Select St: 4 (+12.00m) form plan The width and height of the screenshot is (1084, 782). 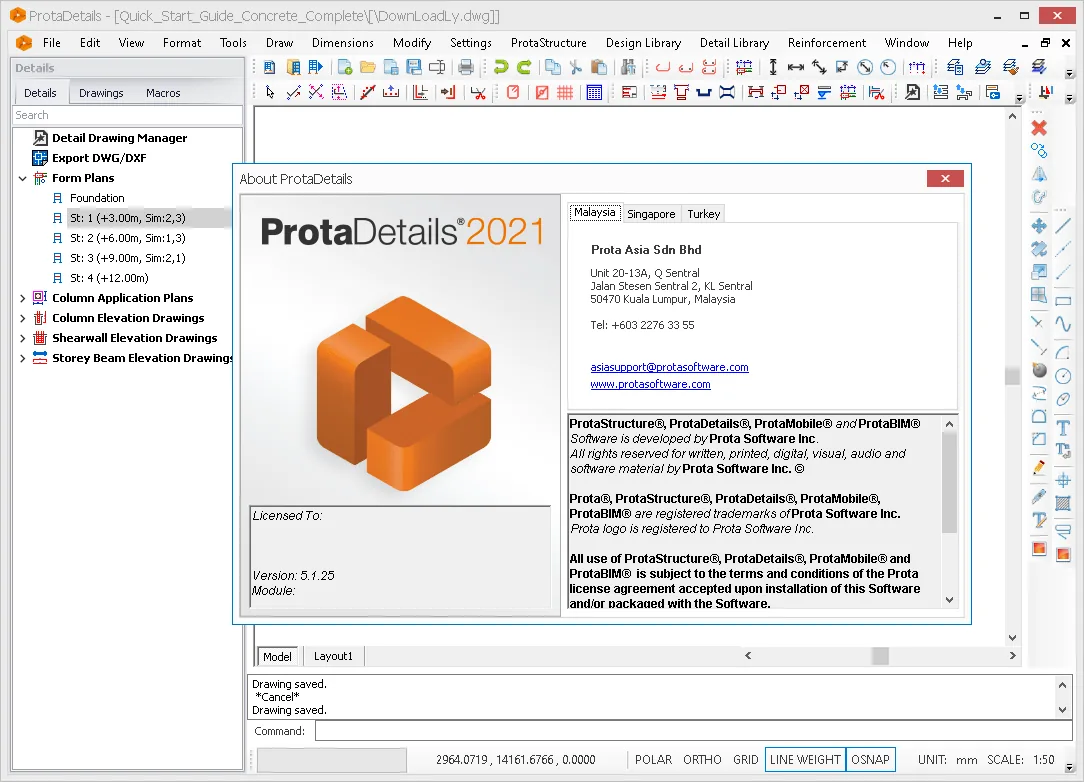(109, 279)
